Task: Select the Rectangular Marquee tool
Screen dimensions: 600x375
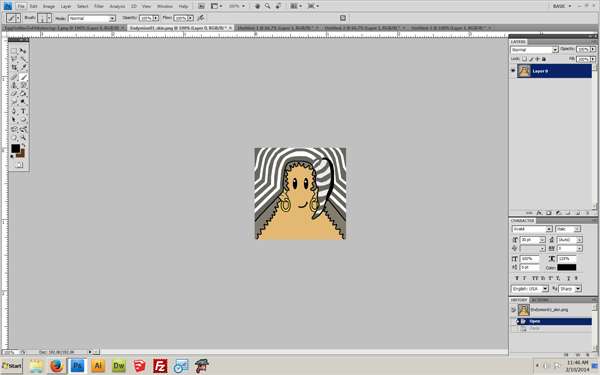Action: [x=14, y=51]
